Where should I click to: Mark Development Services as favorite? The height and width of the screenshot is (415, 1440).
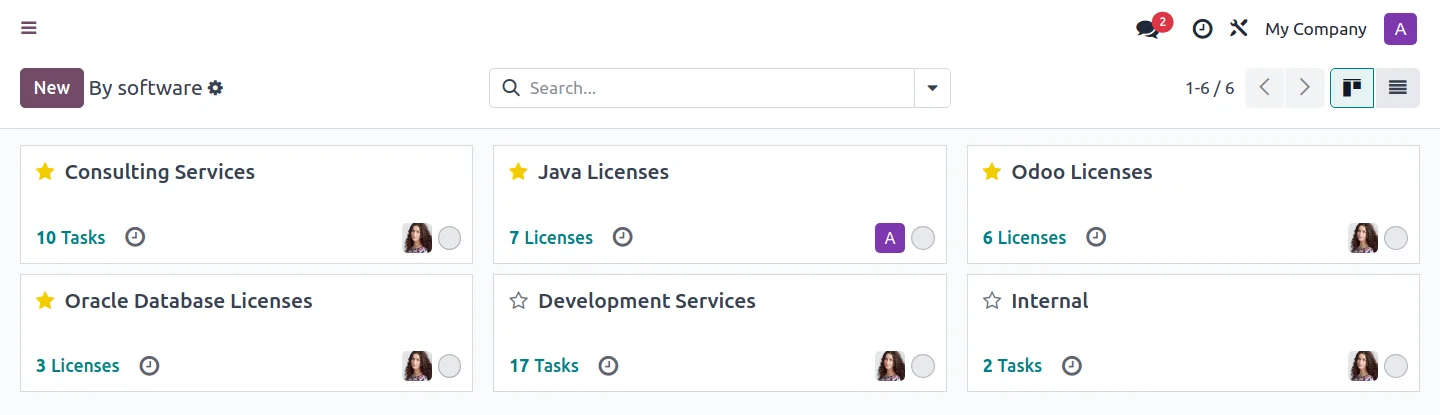pyautogui.click(x=518, y=301)
